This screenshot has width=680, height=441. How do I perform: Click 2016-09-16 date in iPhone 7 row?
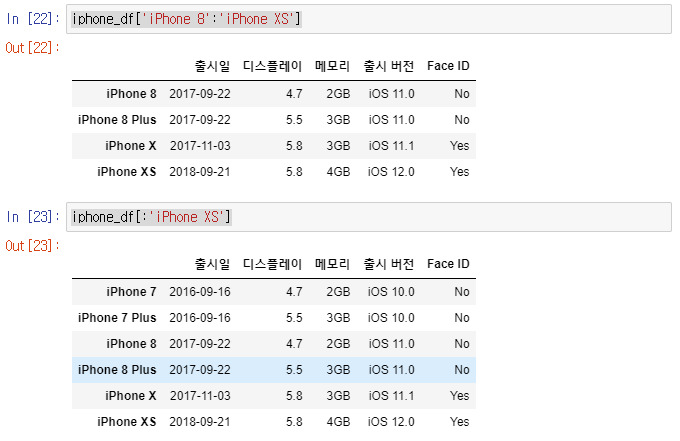pos(200,292)
